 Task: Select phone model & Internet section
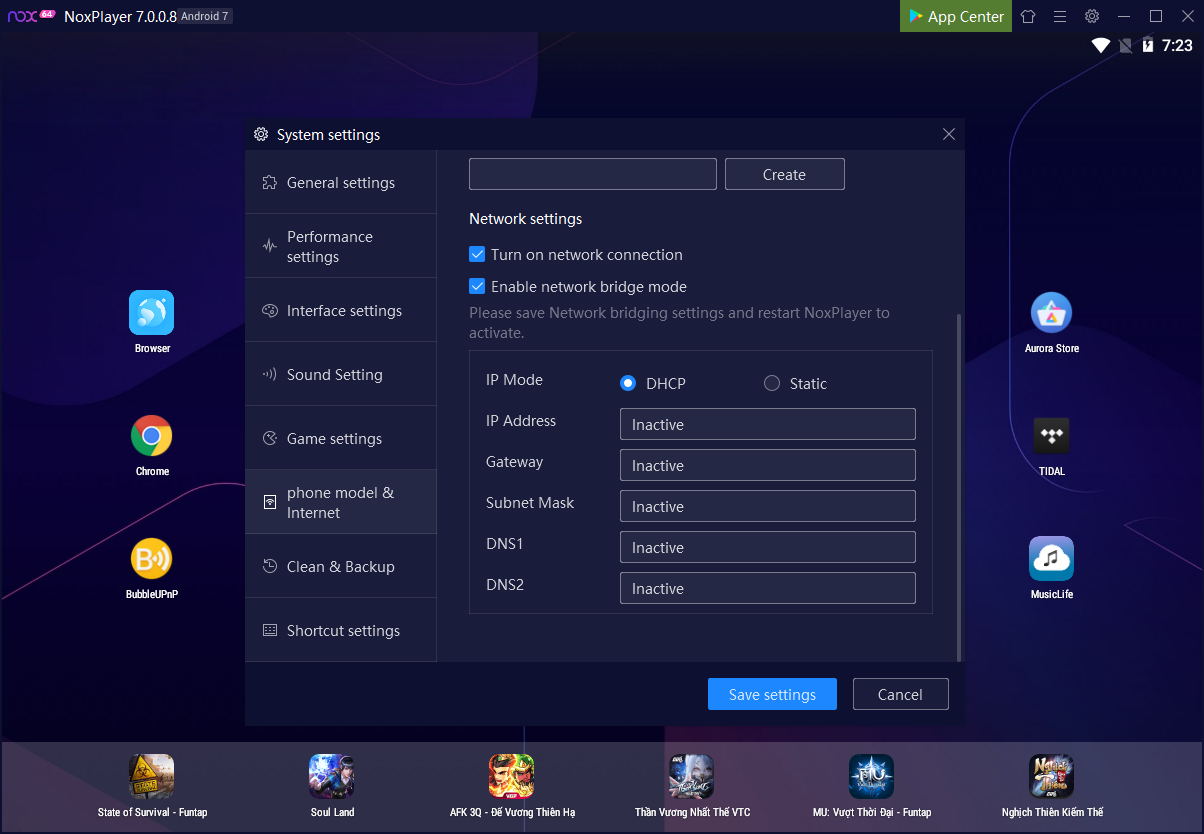point(341,502)
